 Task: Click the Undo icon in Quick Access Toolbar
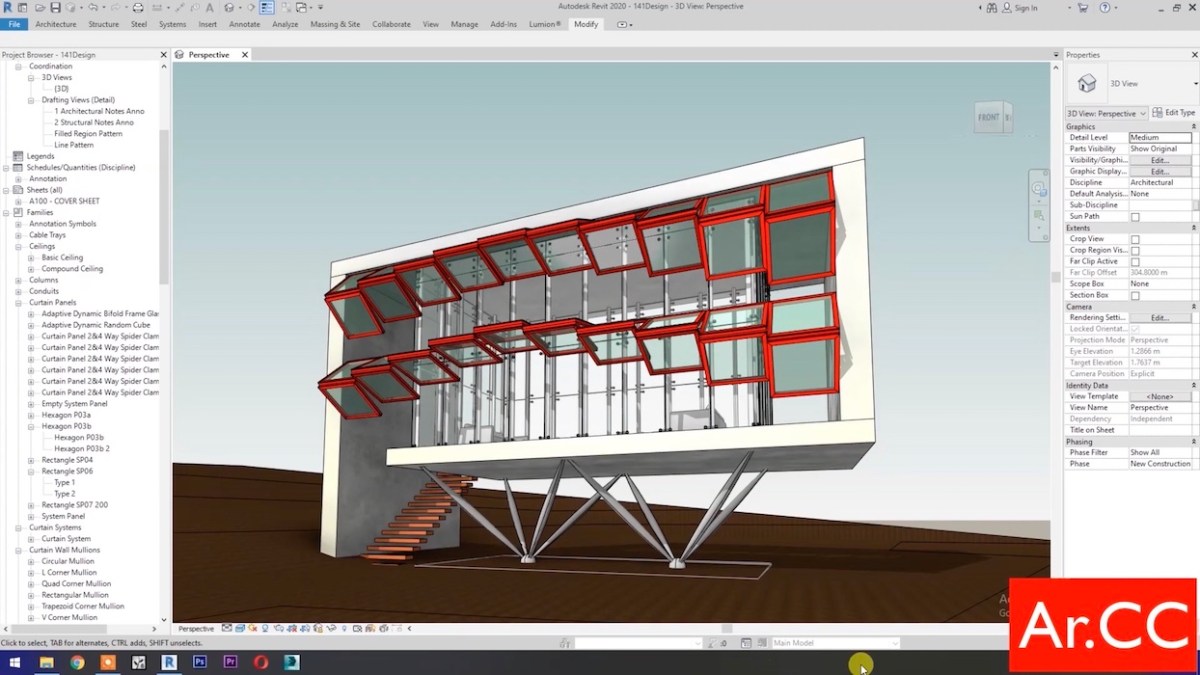[91, 7]
